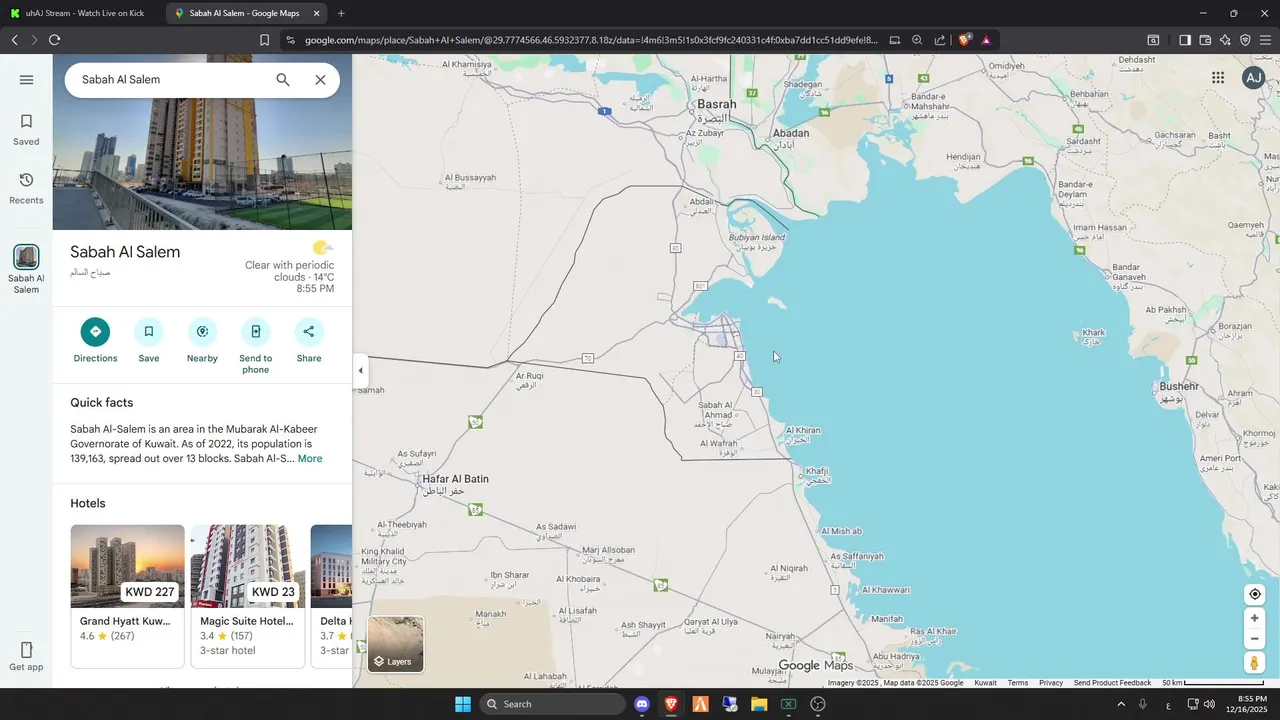Click the Terms link on the map footer
The height and width of the screenshot is (720, 1280).
click(1017, 683)
